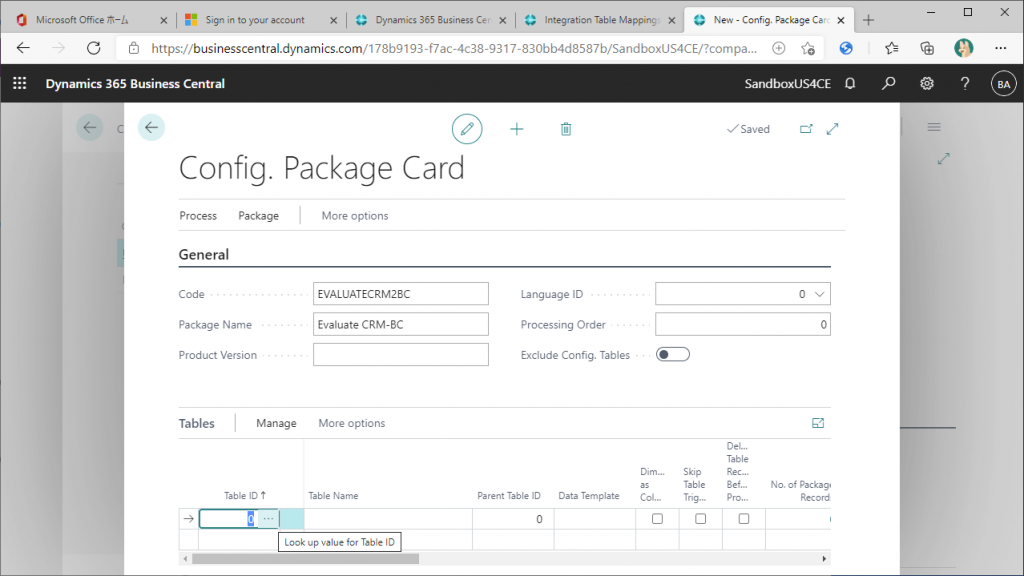Sort by Table ID column header

tap(245, 496)
